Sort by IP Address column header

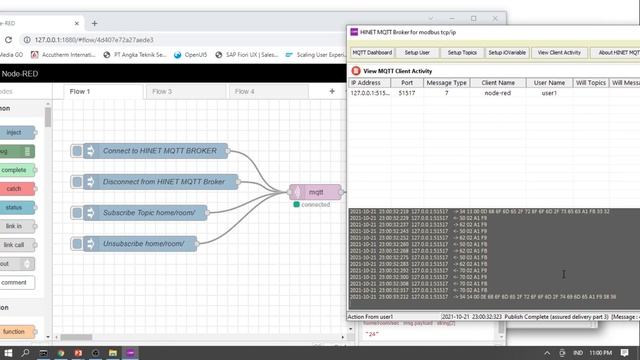pyautogui.click(x=369, y=83)
